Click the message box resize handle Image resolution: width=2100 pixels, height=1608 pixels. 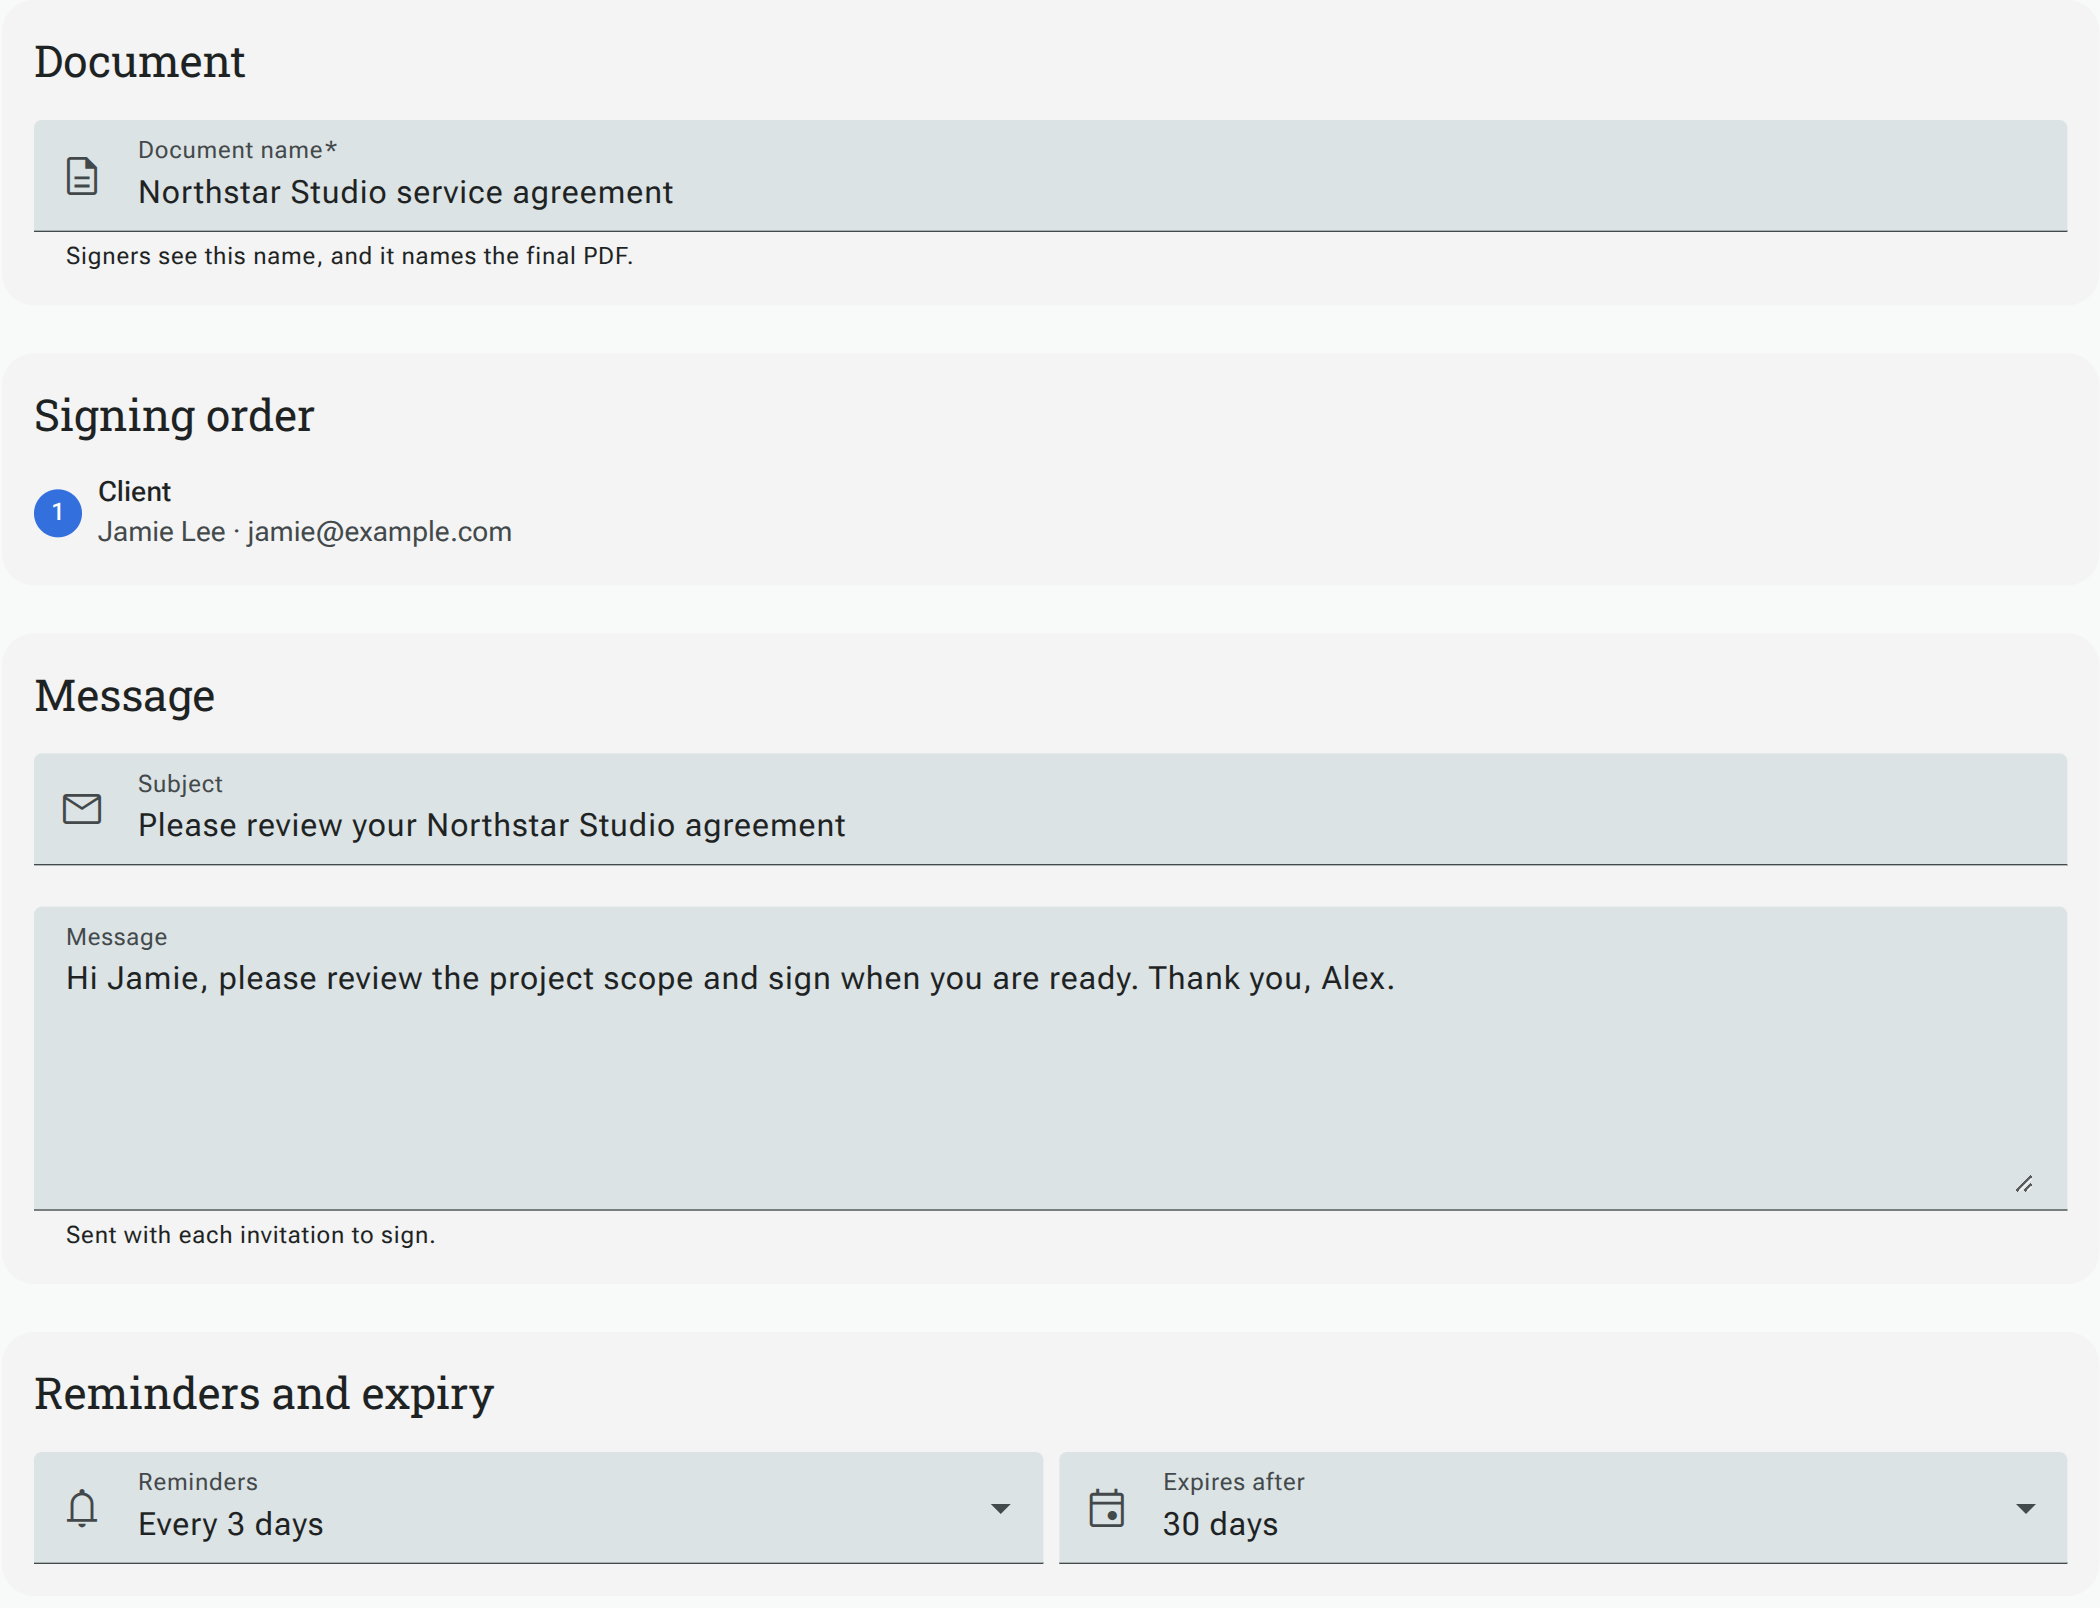[2024, 1184]
